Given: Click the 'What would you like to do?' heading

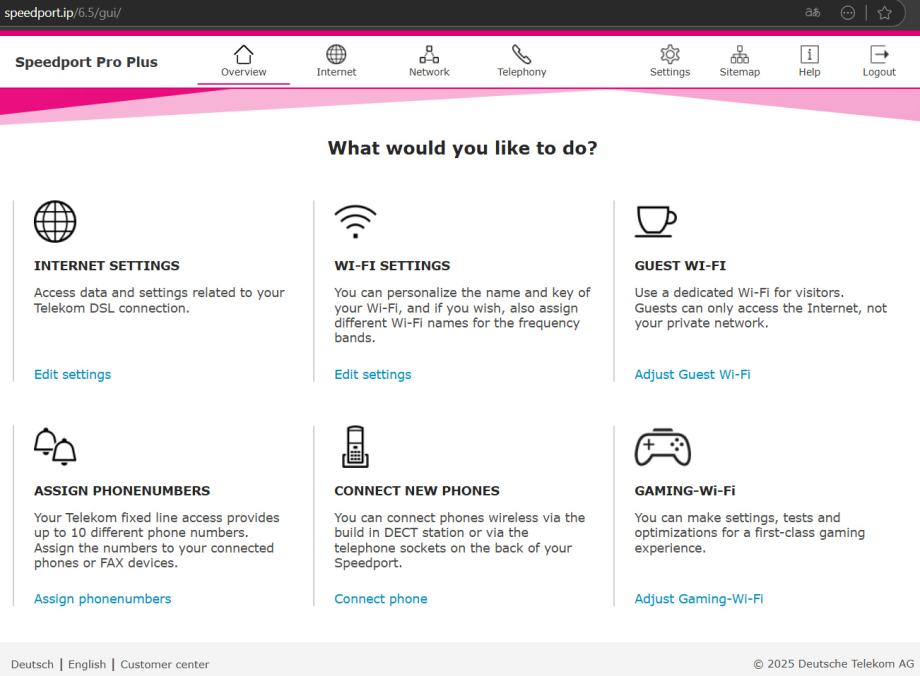Looking at the screenshot, I should (x=462, y=148).
